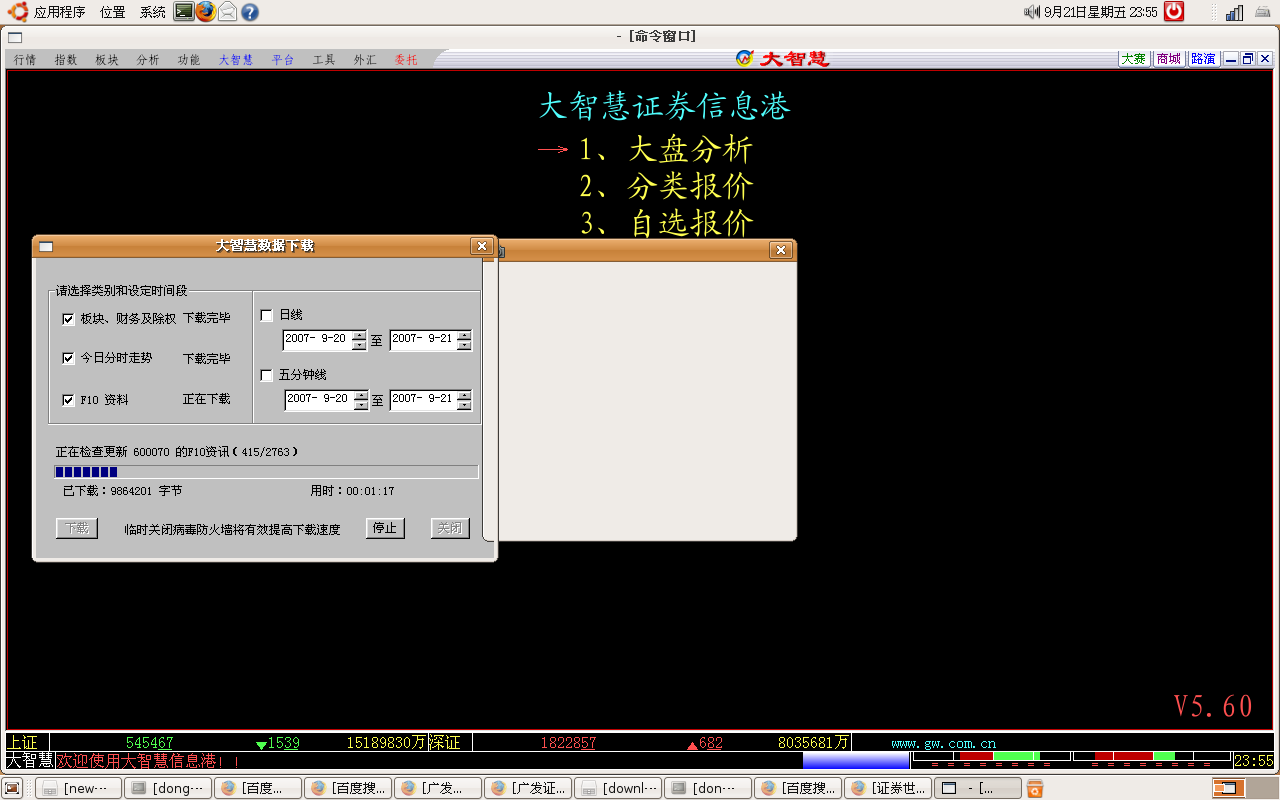Enable the 五分钟线 checkbox
This screenshot has height=800, width=1280.
[x=266, y=375]
